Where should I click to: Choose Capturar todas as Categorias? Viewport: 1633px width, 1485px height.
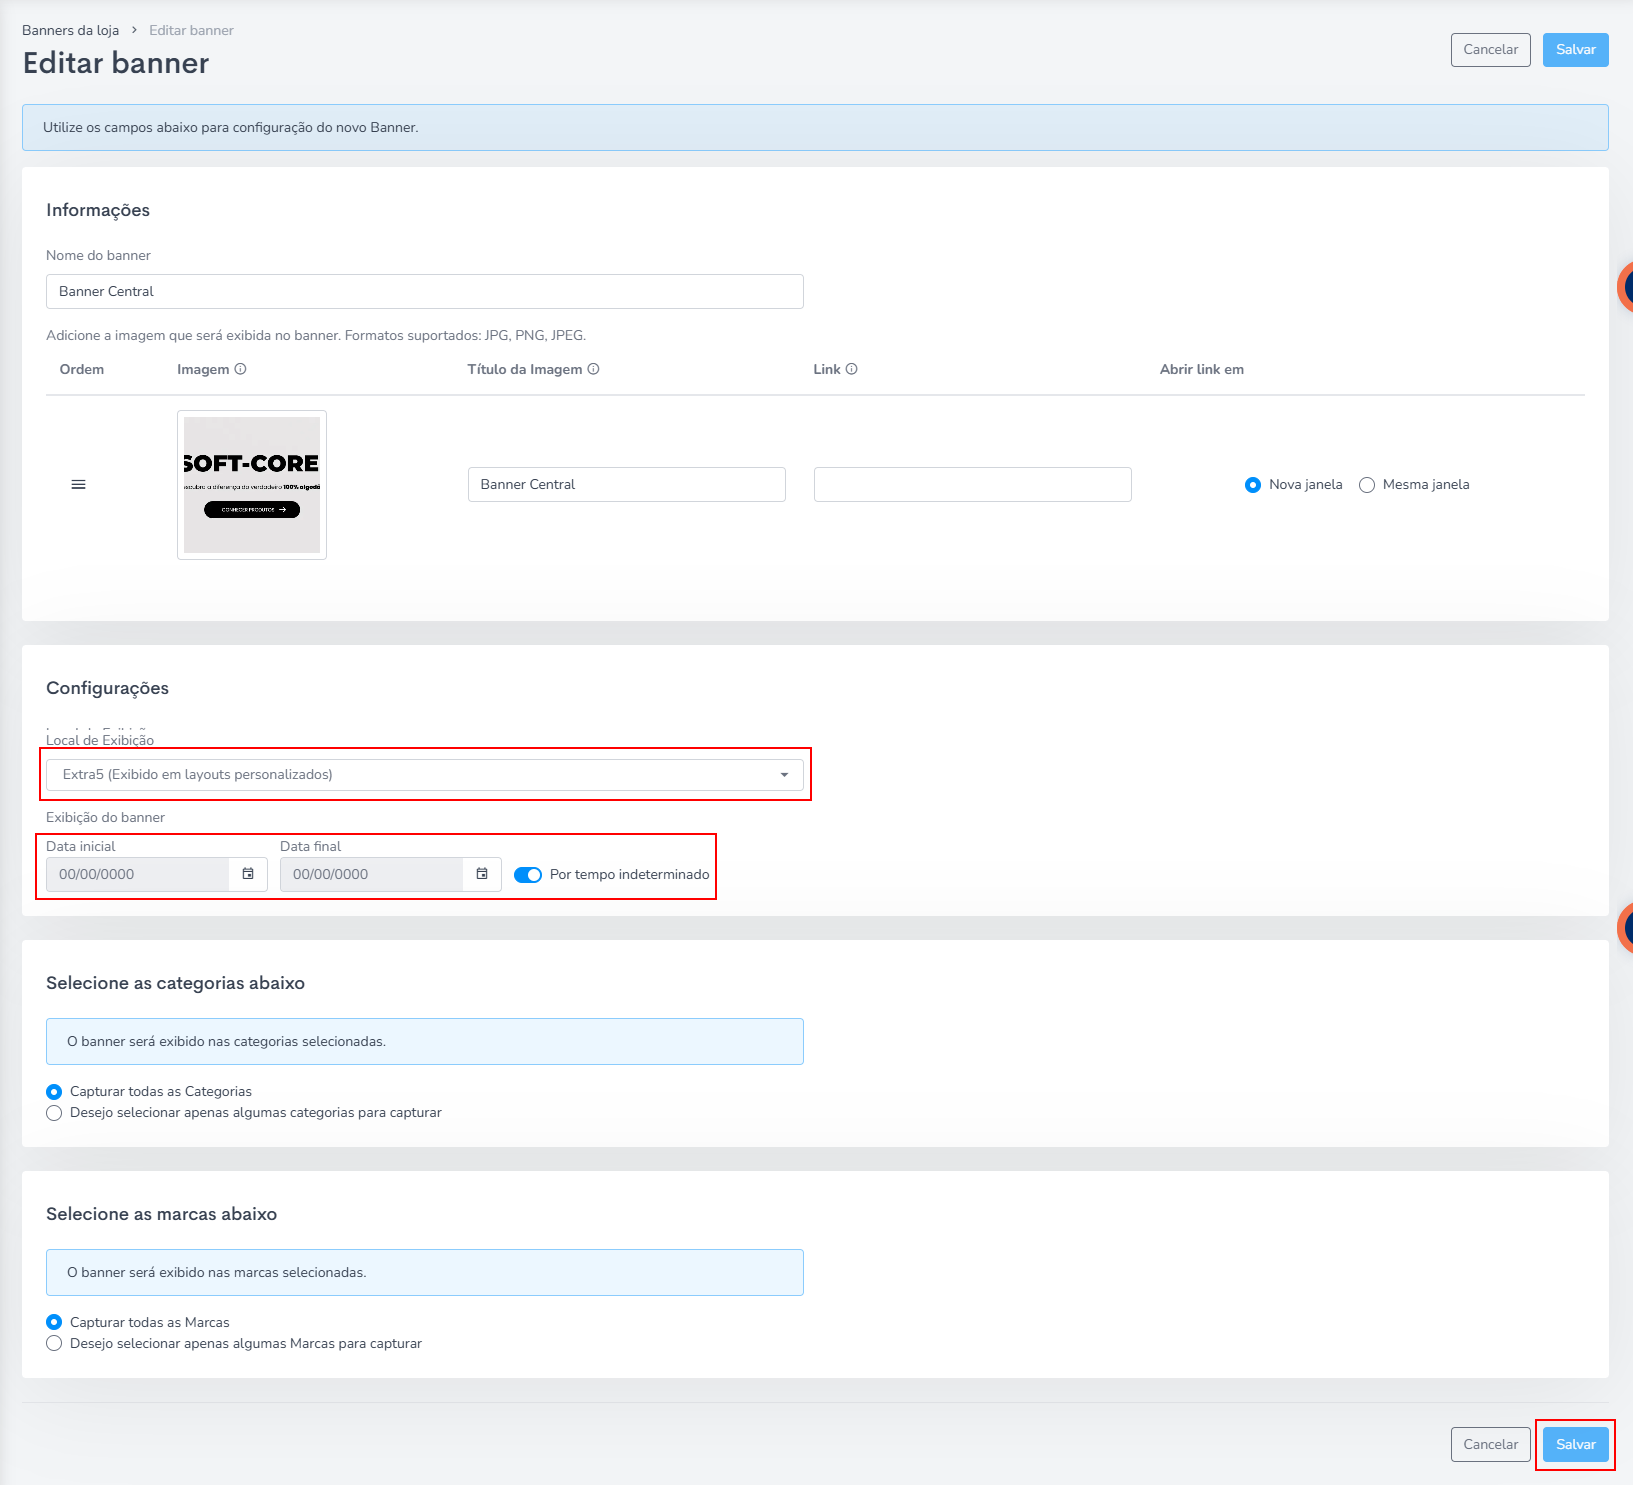point(54,1092)
